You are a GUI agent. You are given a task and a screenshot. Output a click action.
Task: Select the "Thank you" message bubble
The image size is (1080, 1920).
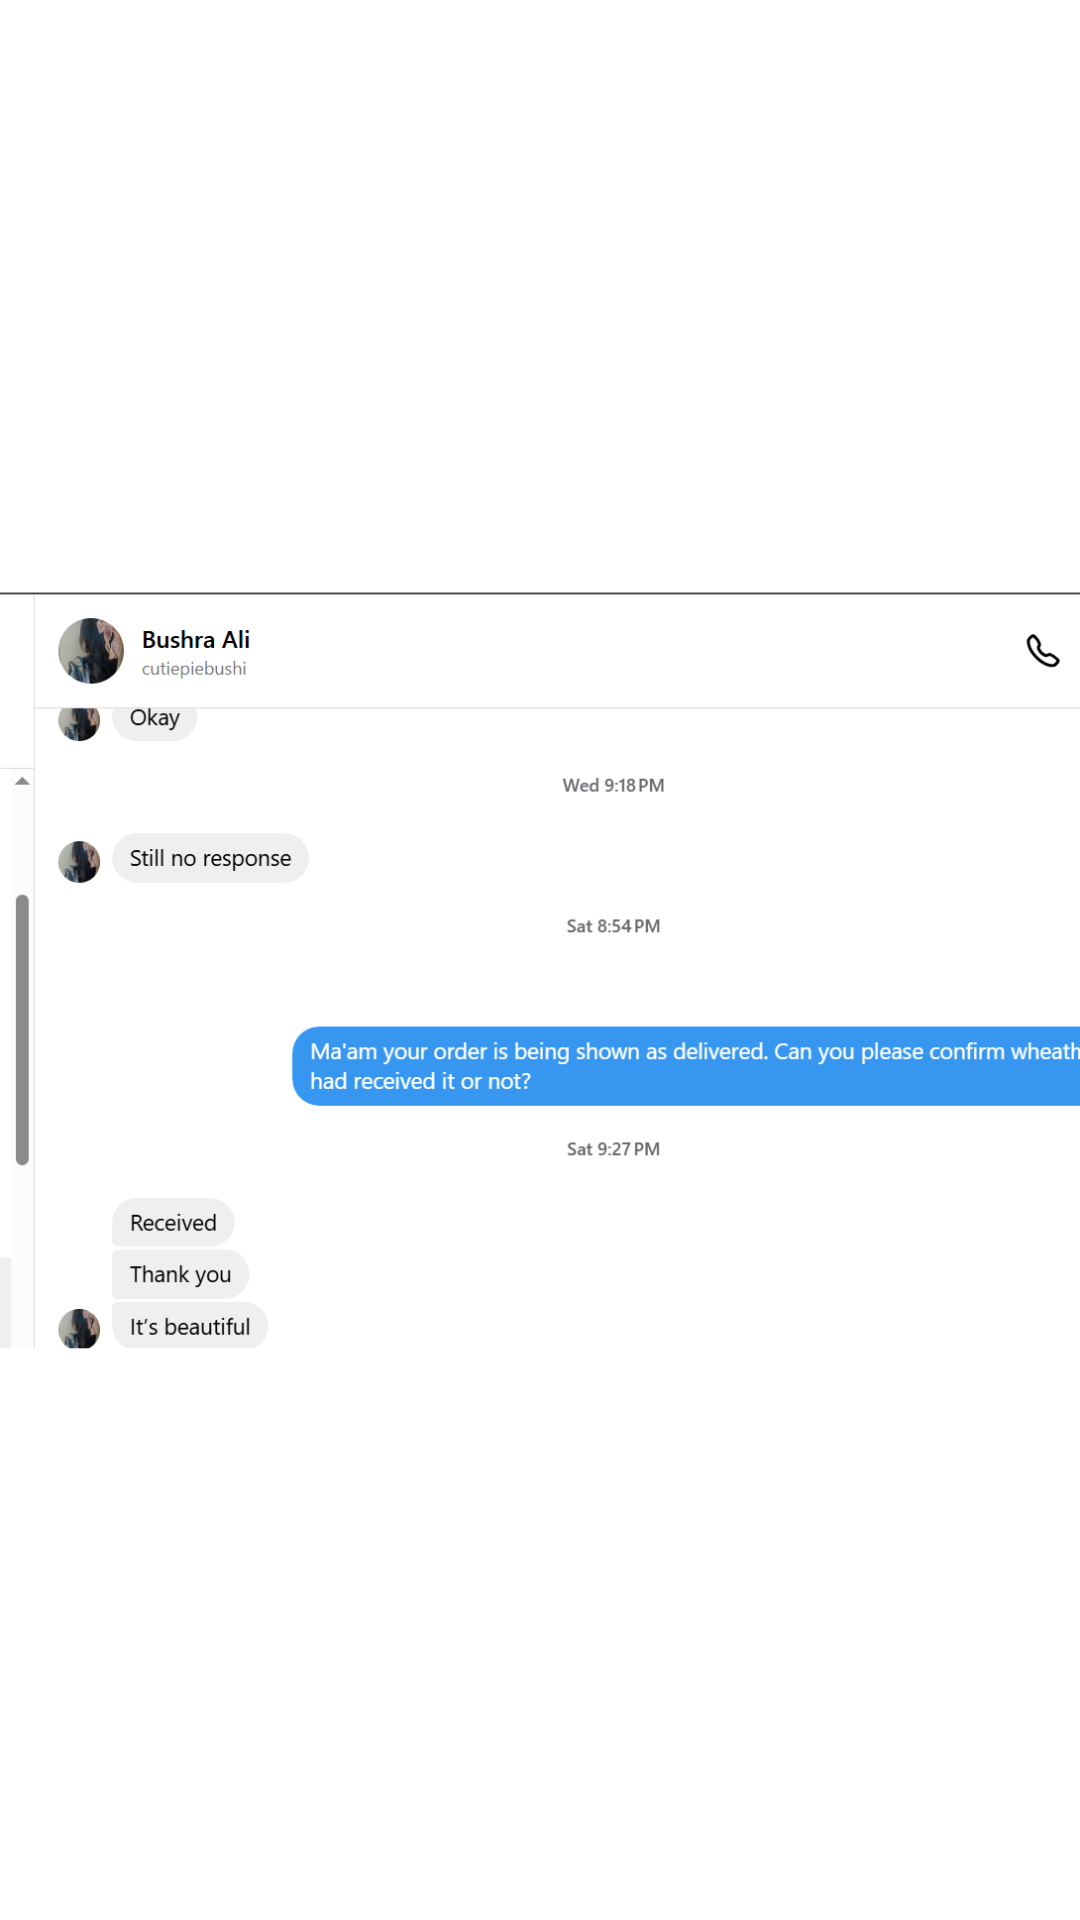pos(180,1275)
